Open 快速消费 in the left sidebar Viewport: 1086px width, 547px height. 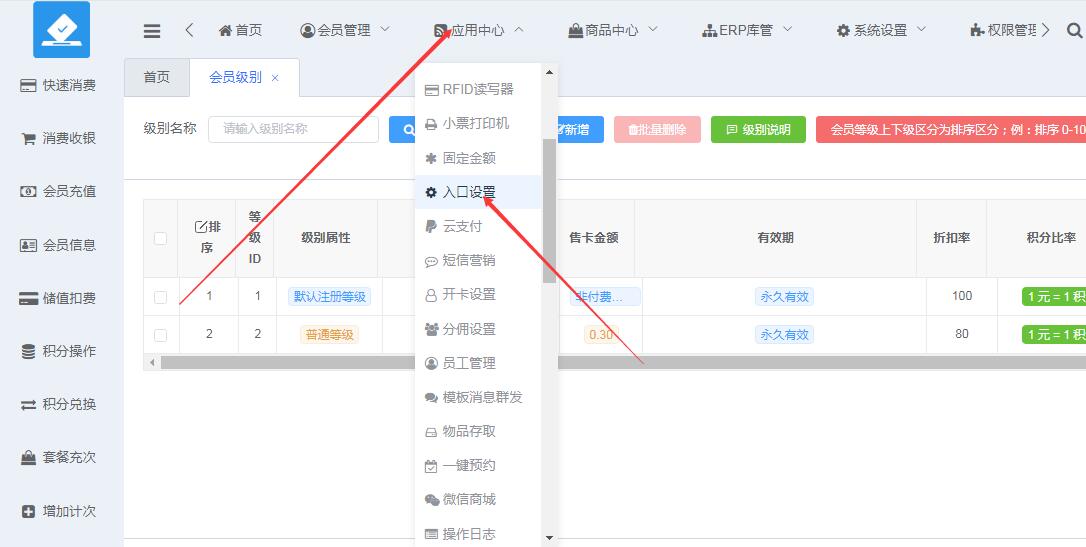click(x=60, y=86)
